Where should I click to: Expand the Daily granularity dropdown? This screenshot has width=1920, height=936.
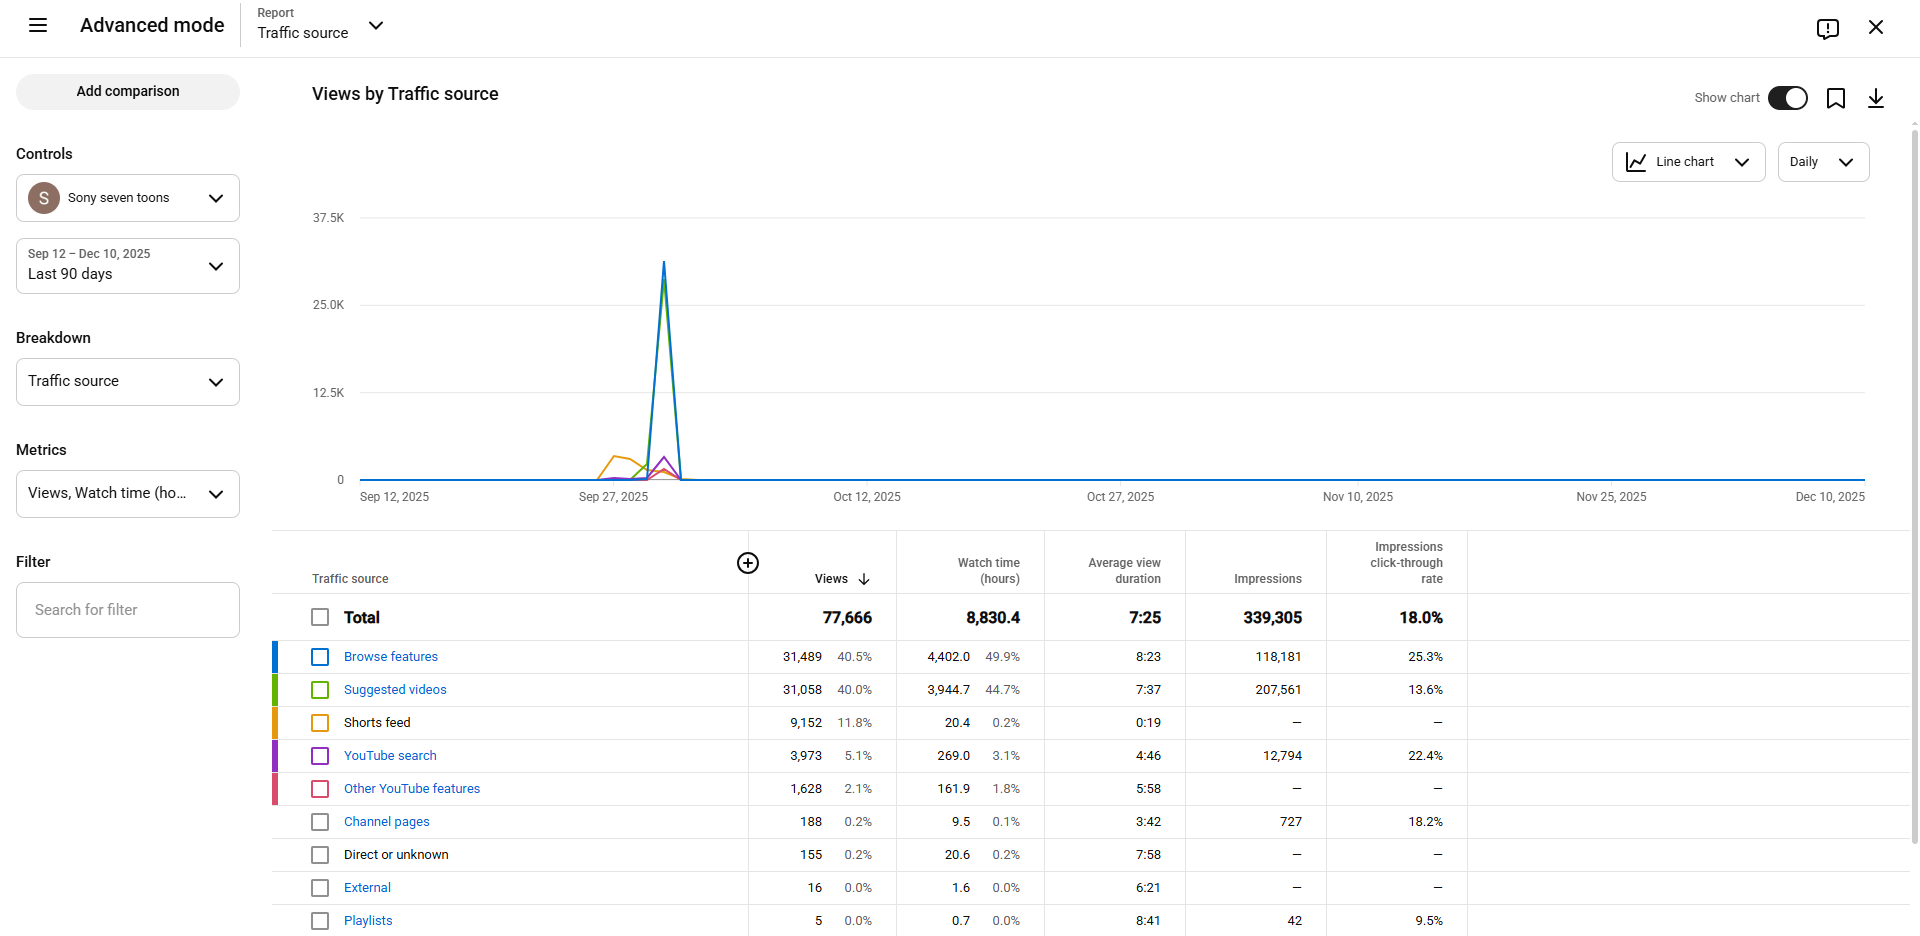coord(1822,162)
